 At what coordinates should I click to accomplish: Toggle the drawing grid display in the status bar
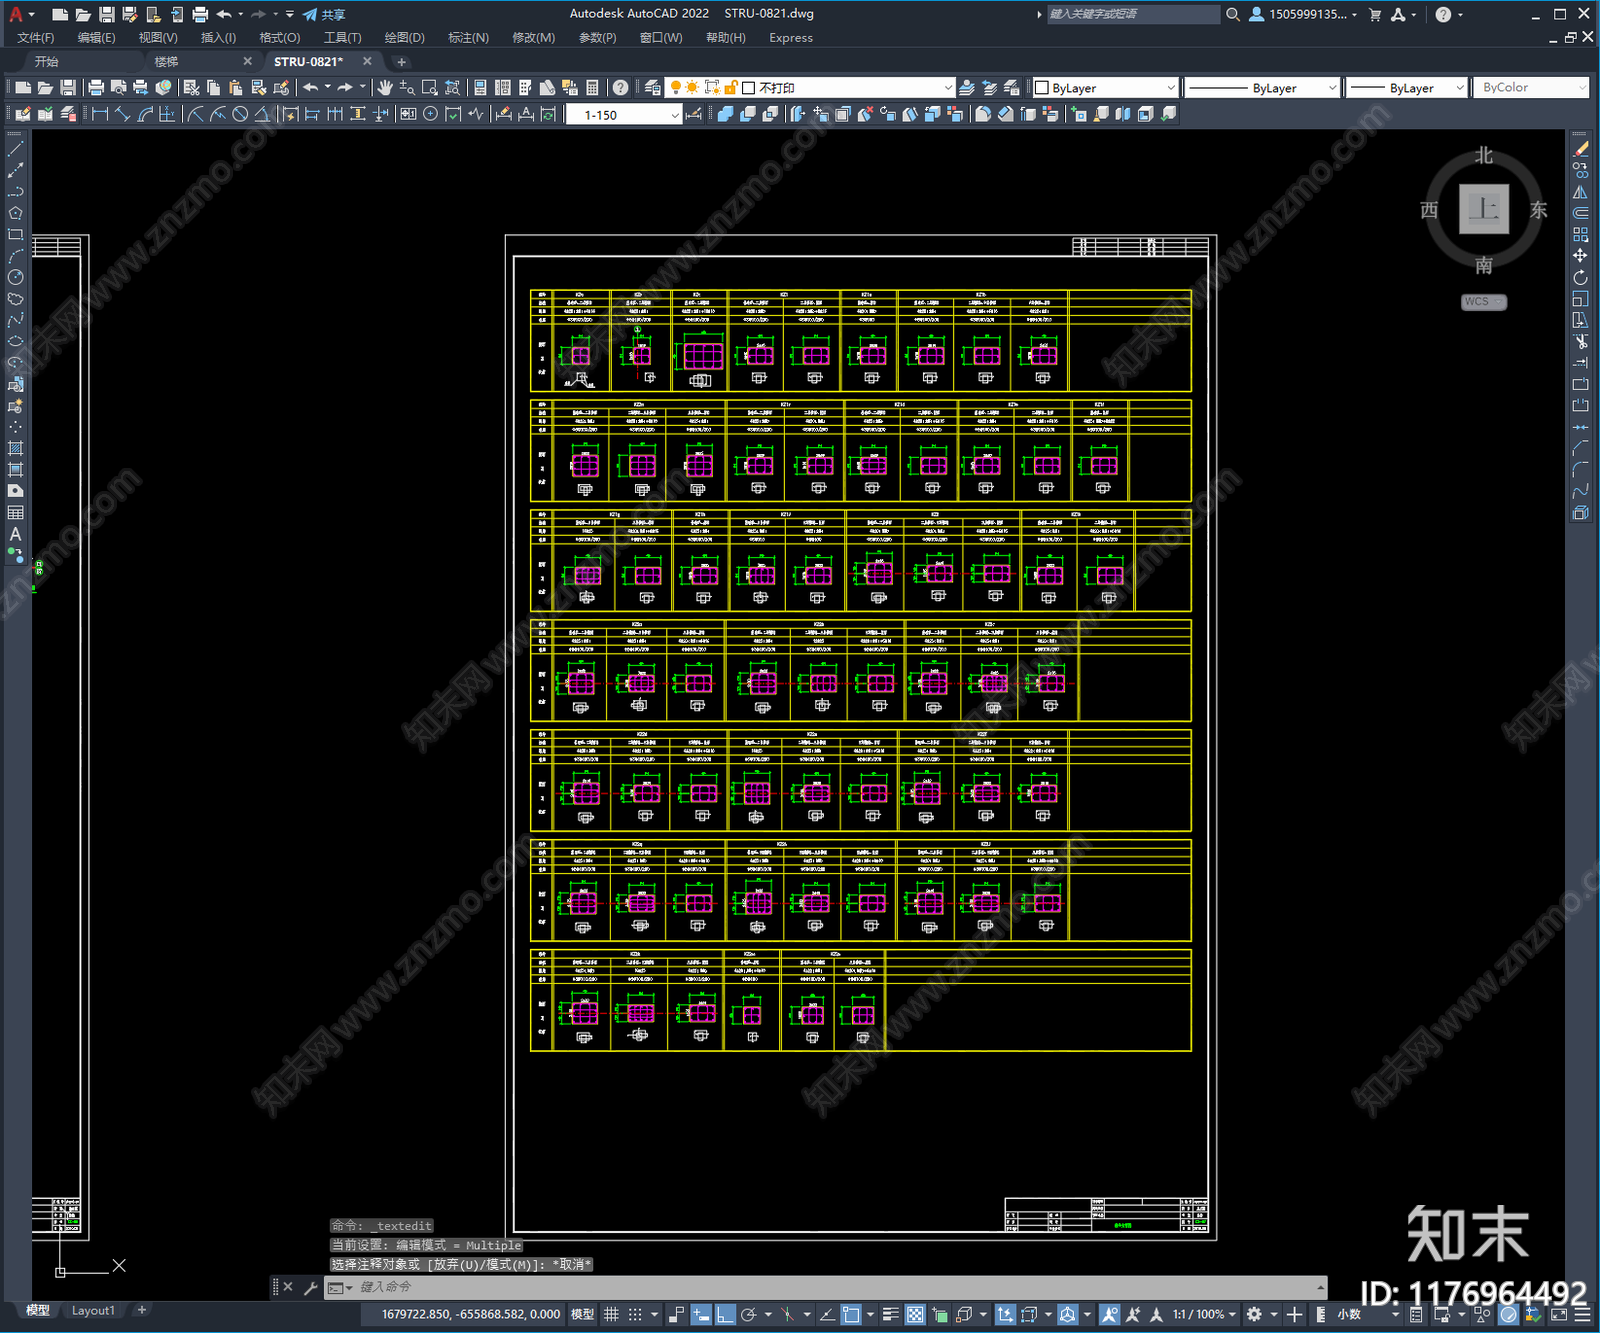pyautogui.click(x=611, y=1314)
